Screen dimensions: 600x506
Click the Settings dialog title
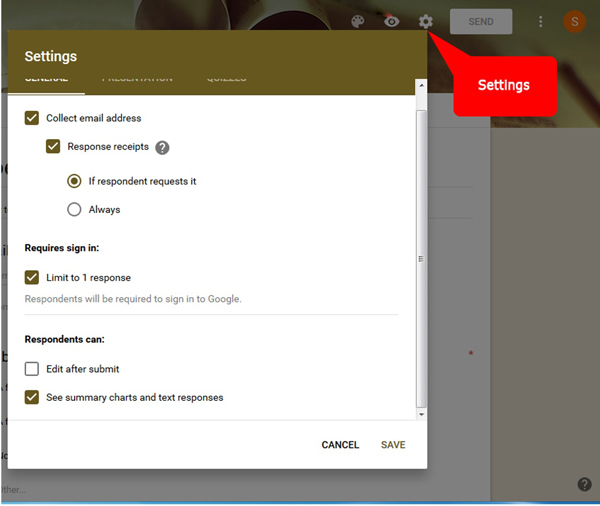[51, 56]
